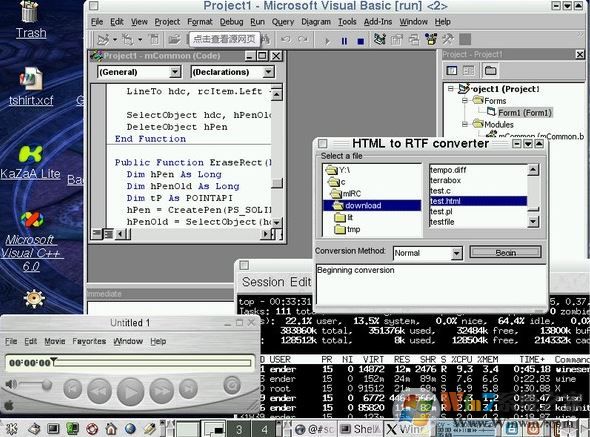This screenshot has height=437, width=590.
Task: Click the player timeline playhead marker
Action: 54,361
